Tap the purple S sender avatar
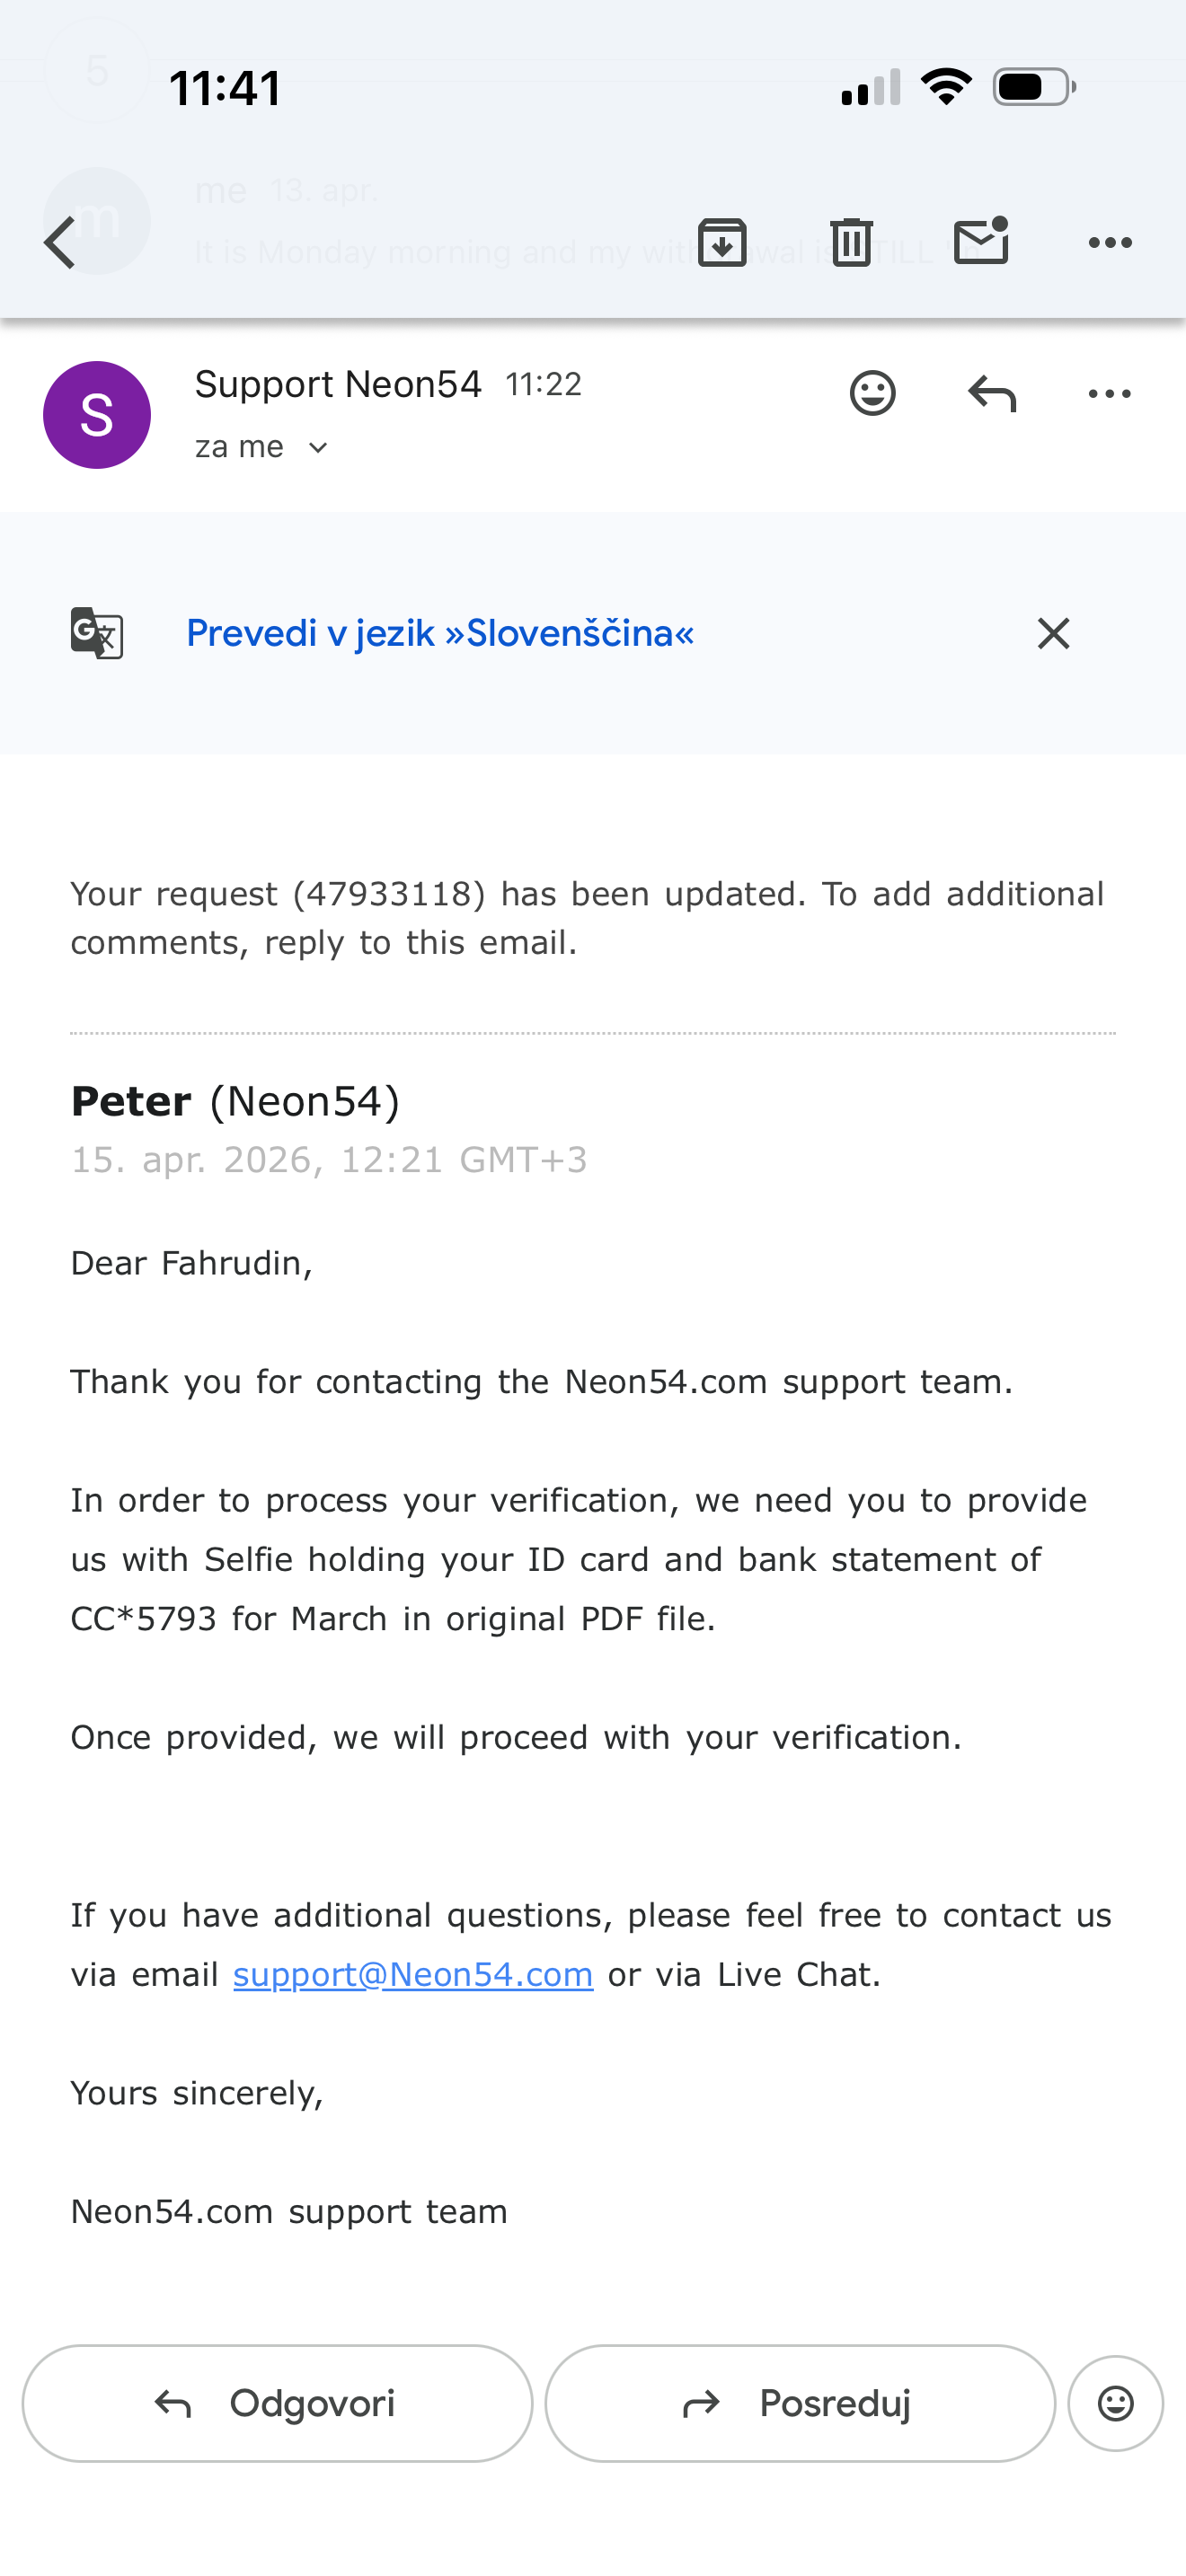This screenshot has height=2576, width=1186. click(x=97, y=415)
